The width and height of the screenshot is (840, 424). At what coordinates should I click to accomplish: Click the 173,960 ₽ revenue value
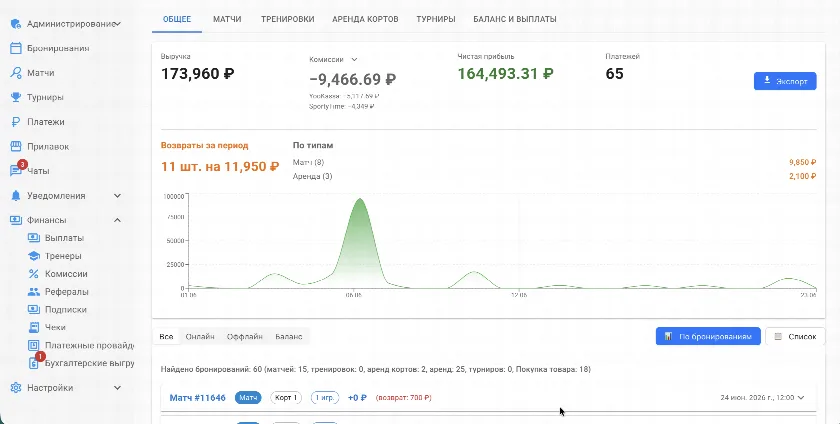click(198, 74)
